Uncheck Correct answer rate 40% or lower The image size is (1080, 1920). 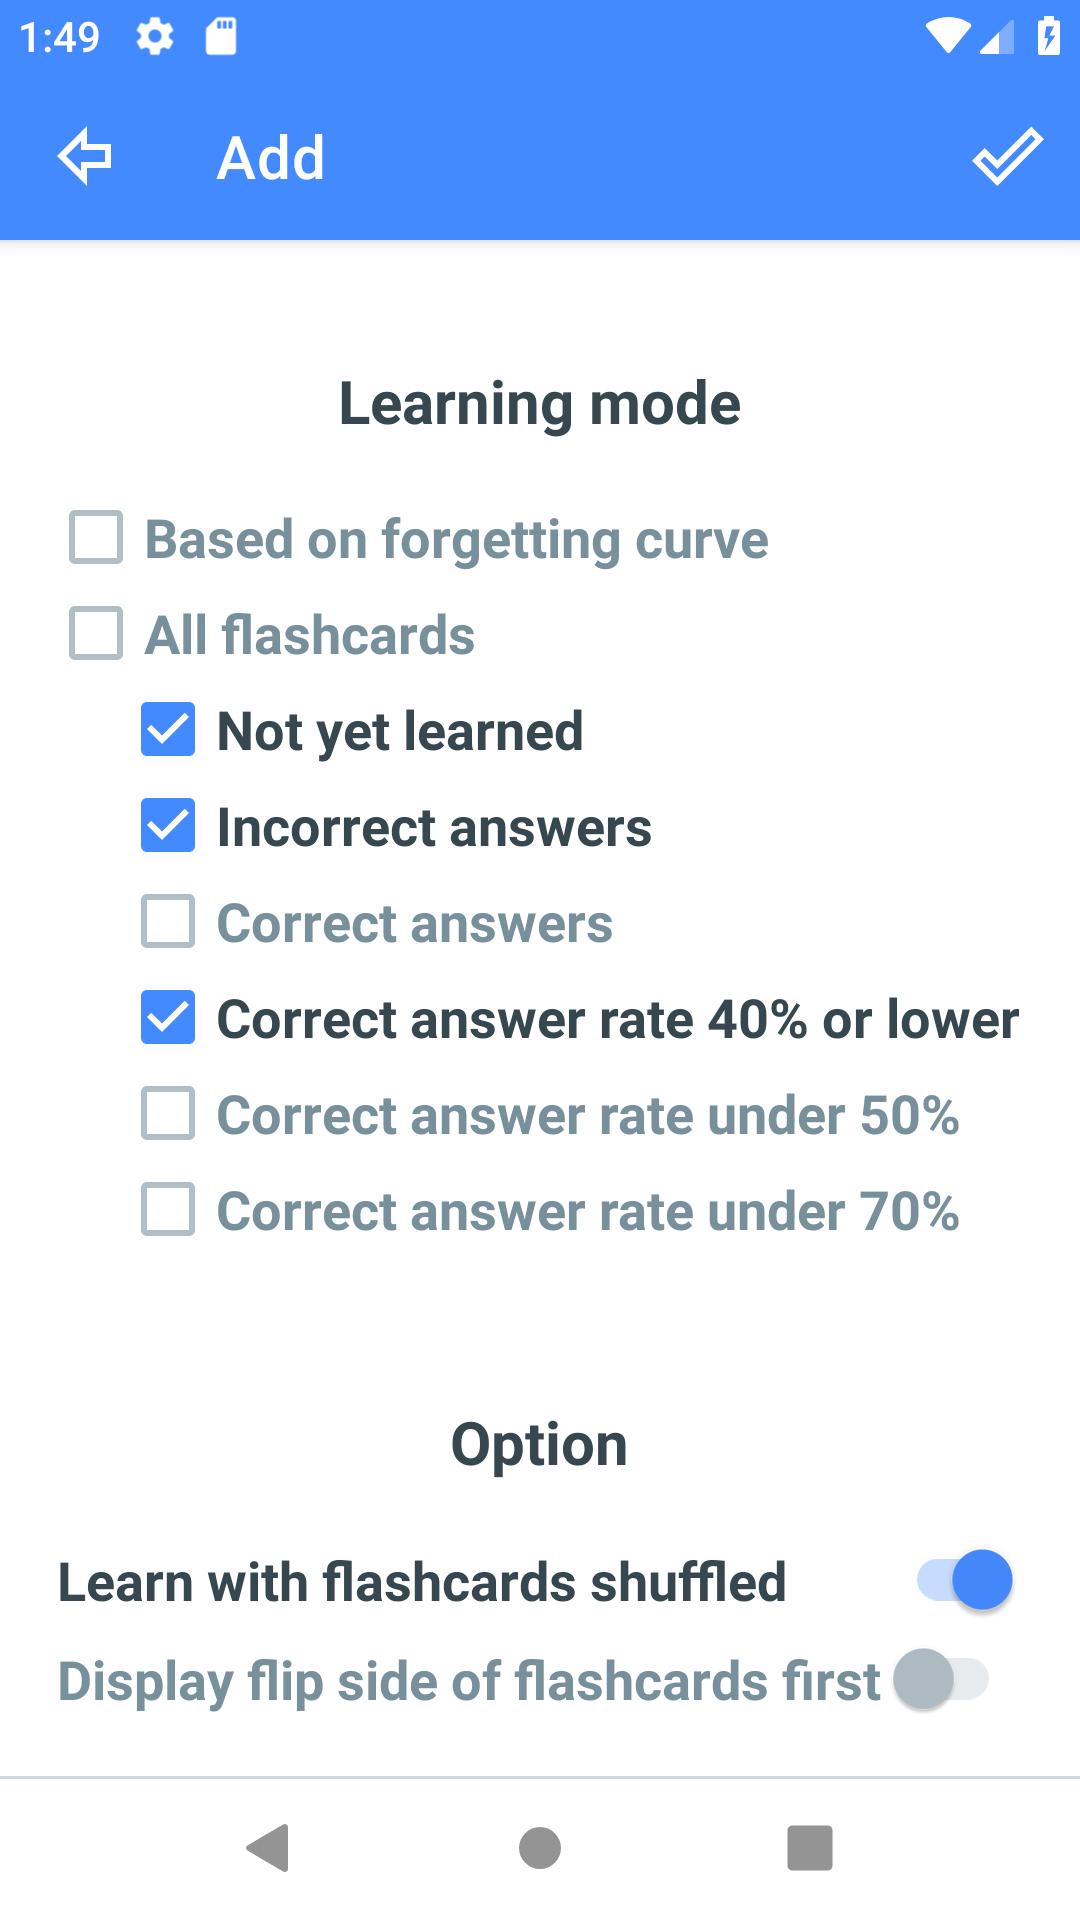coord(168,1018)
